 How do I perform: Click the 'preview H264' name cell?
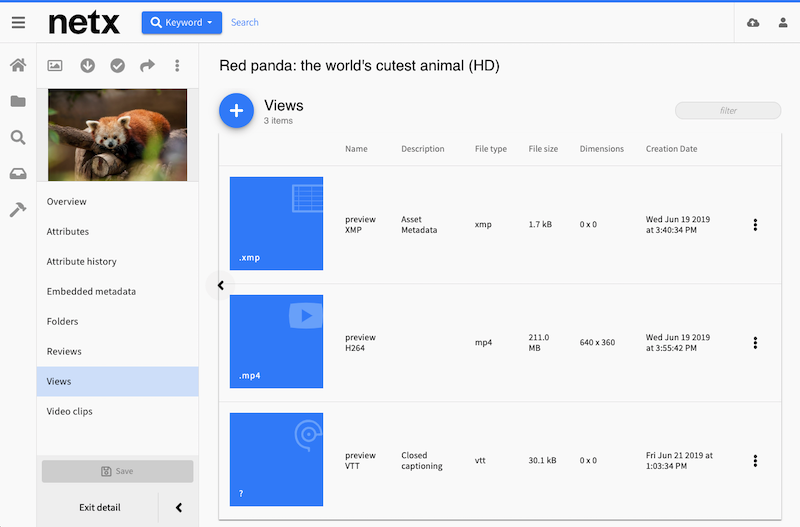tap(360, 342)
